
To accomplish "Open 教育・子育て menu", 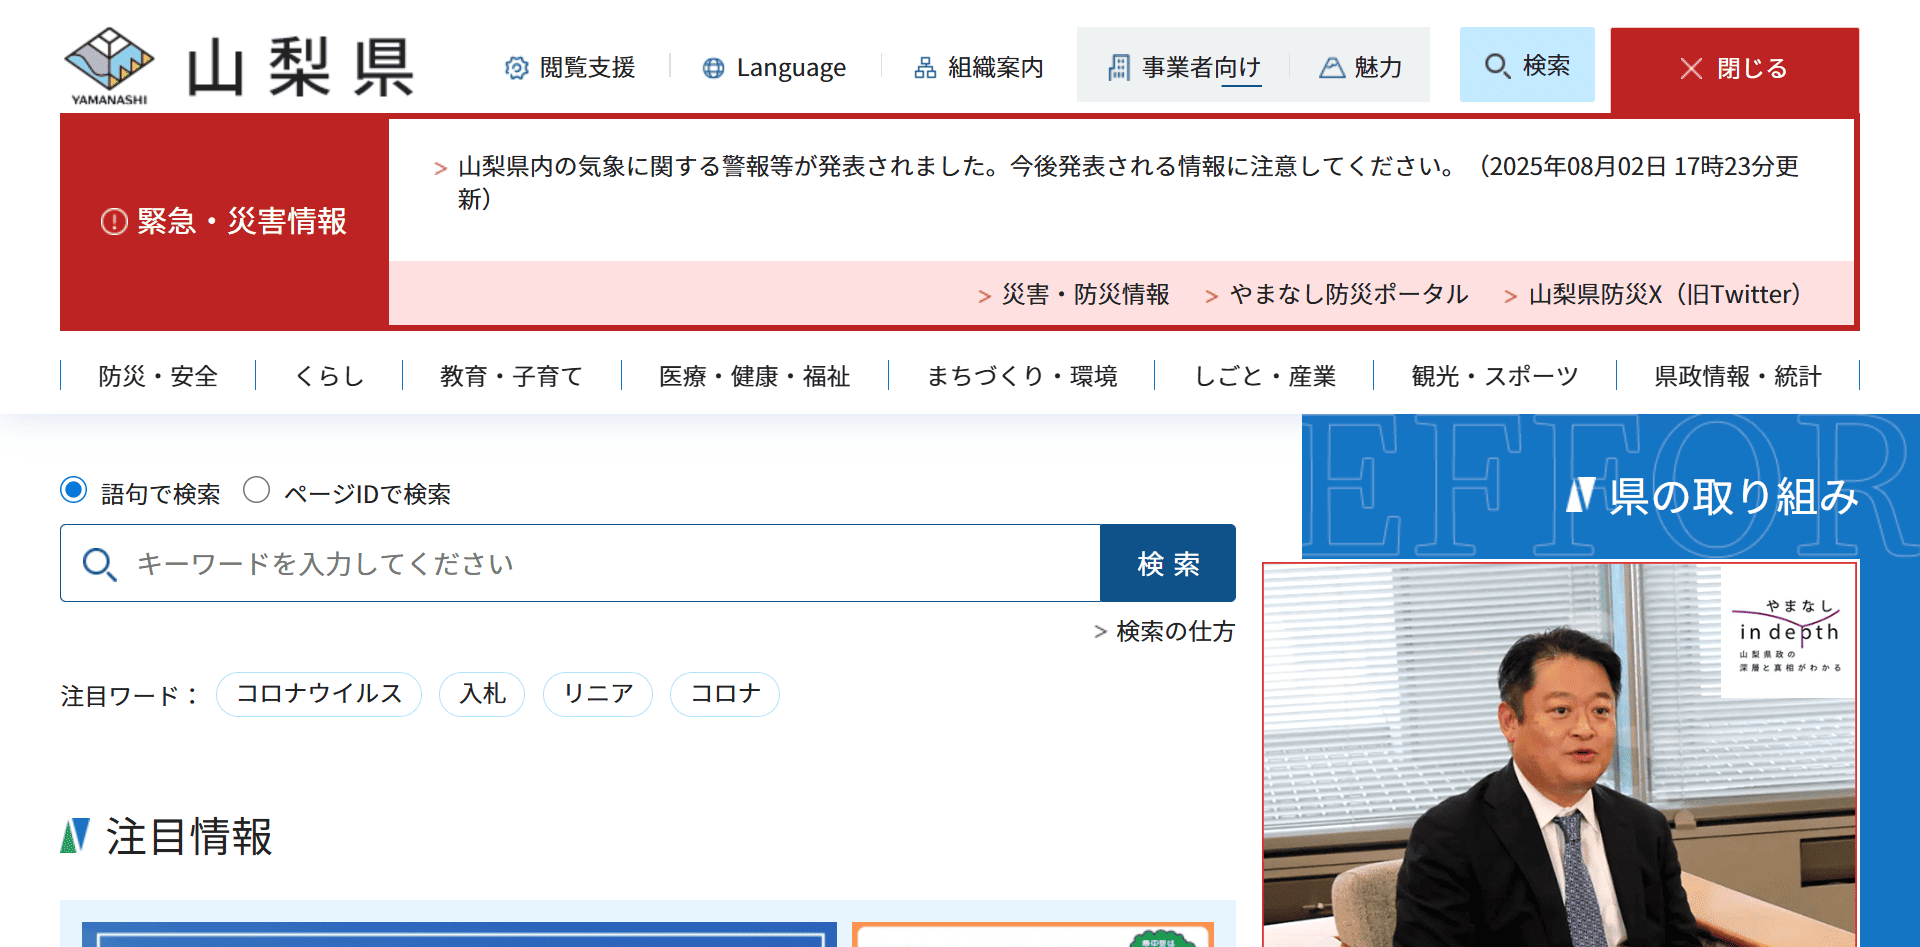I will (x=512, y=376).
